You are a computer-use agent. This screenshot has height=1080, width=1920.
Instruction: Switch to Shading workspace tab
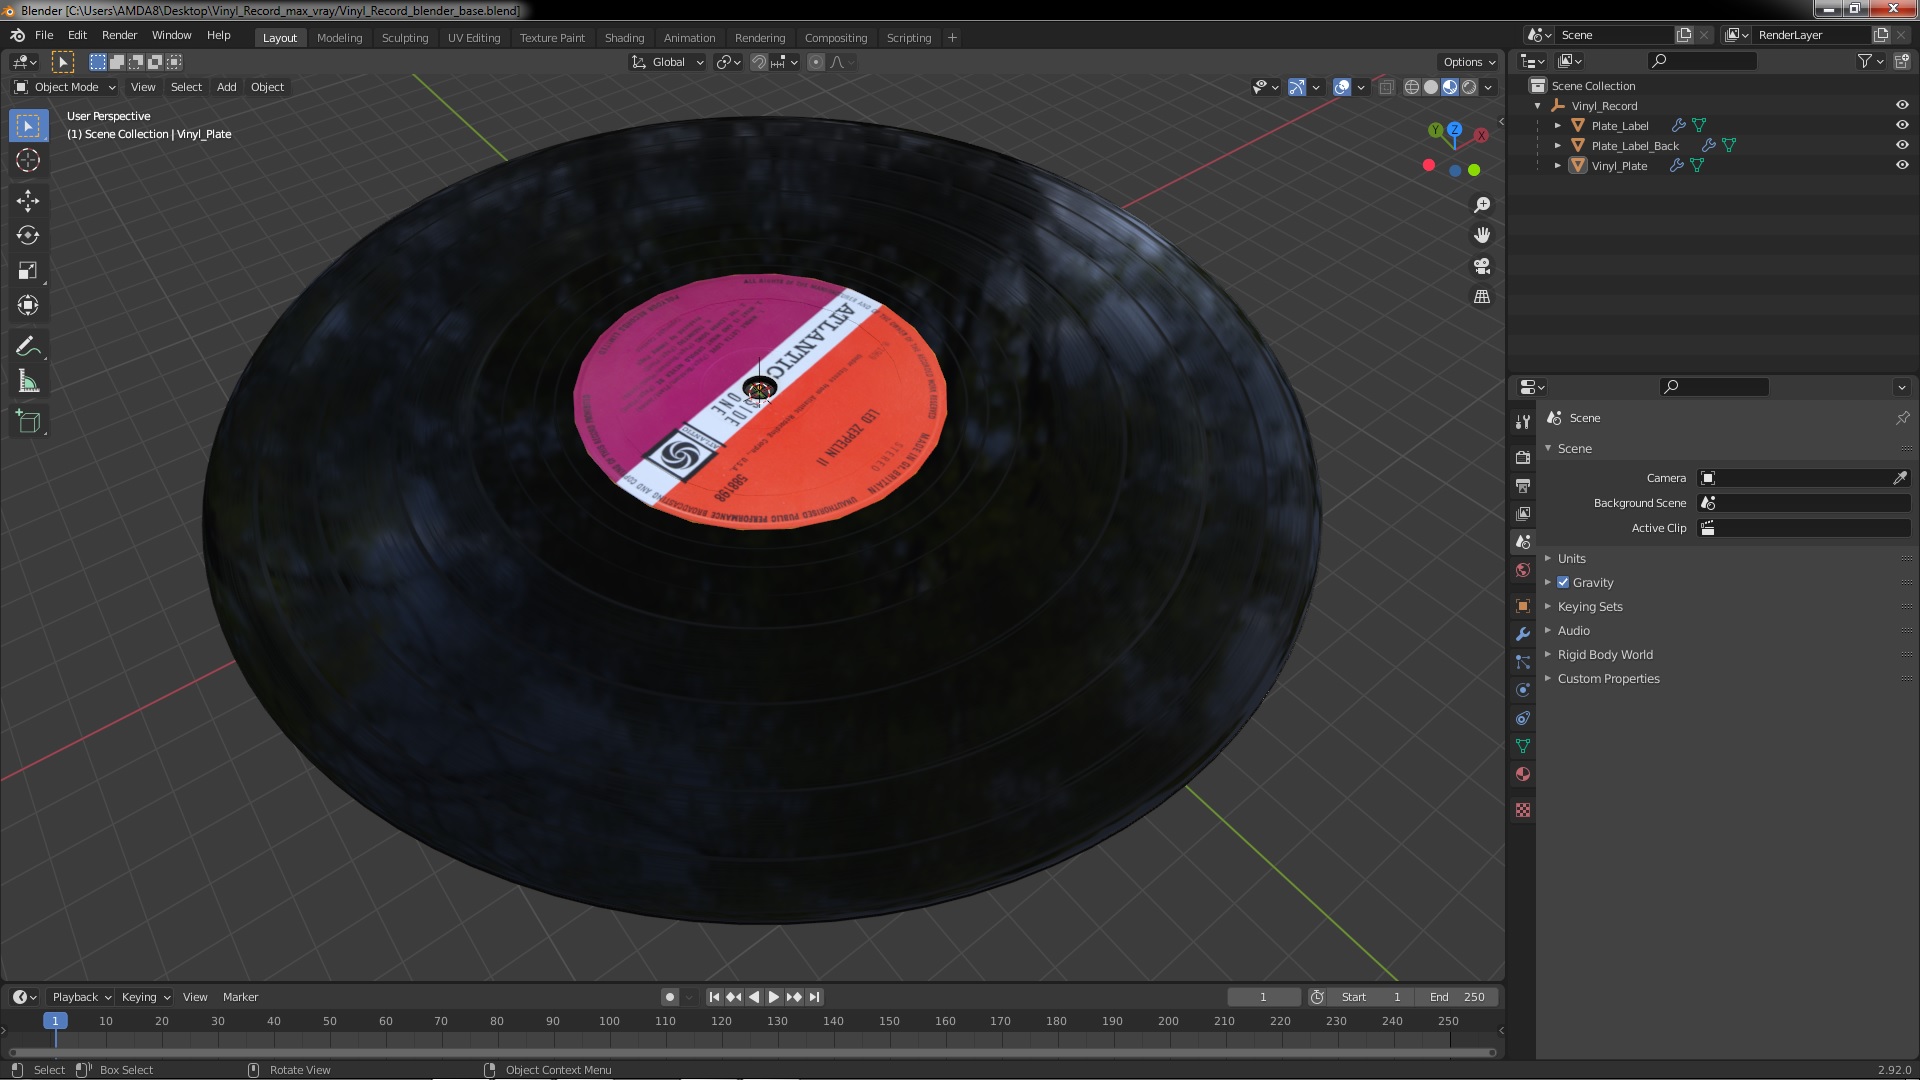624,38
